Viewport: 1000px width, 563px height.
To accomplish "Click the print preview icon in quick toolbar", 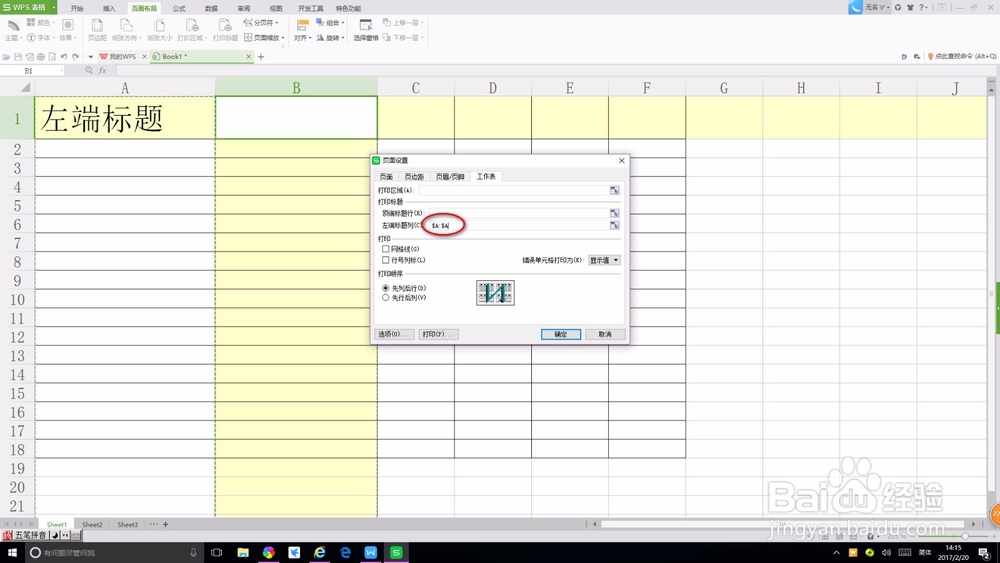I will point(52,57).
